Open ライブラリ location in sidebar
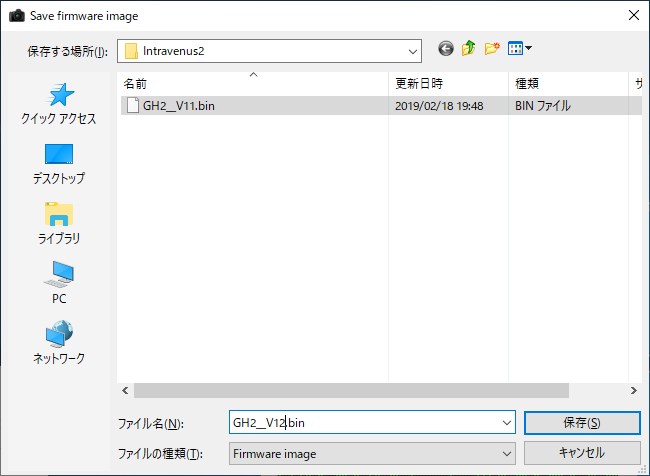The image size is (650, 476). pyautogui.click(x=59, y=223)
